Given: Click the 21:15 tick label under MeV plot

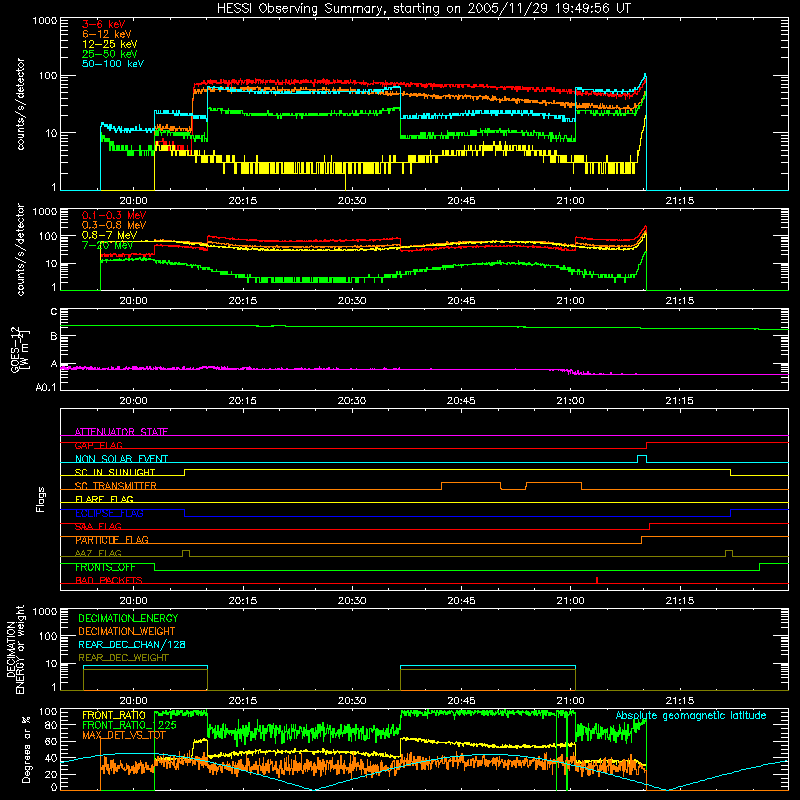Looking at the screenshot, I should click(x=680, y=301).
